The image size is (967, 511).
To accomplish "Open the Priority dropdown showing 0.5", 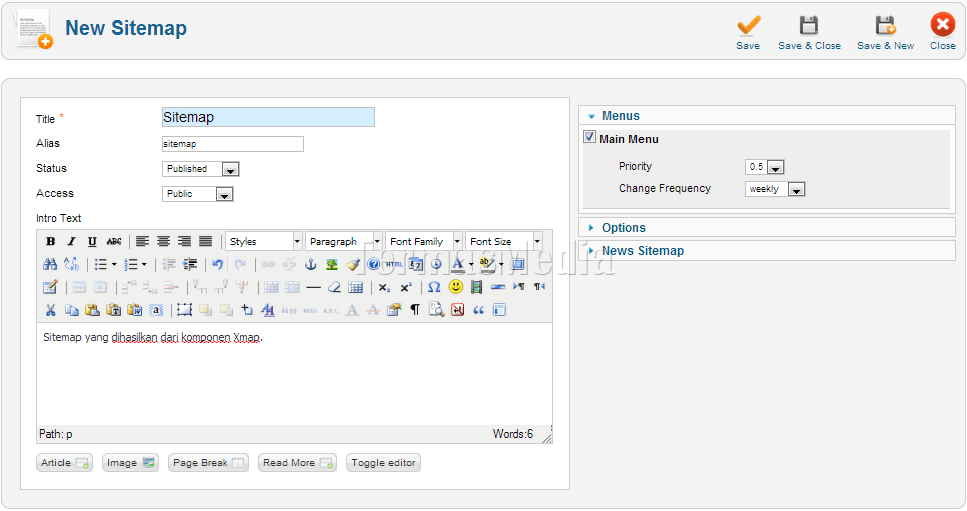I will (765, 167).
